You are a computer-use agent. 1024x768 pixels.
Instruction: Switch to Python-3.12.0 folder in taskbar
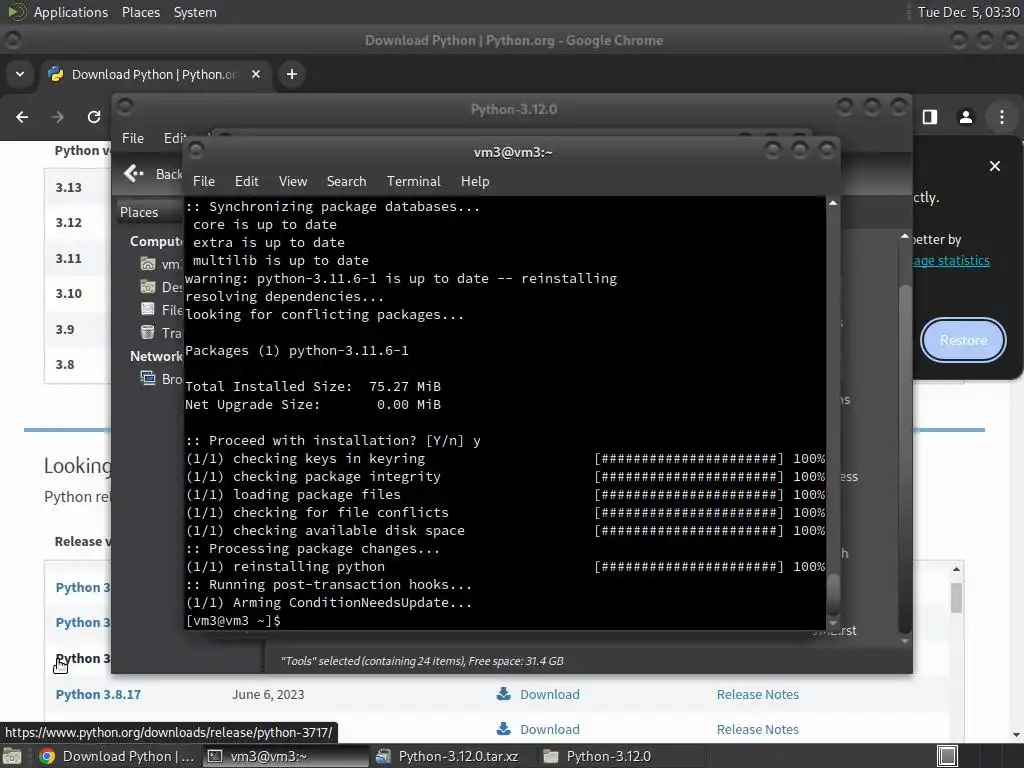tap(622, 756)
